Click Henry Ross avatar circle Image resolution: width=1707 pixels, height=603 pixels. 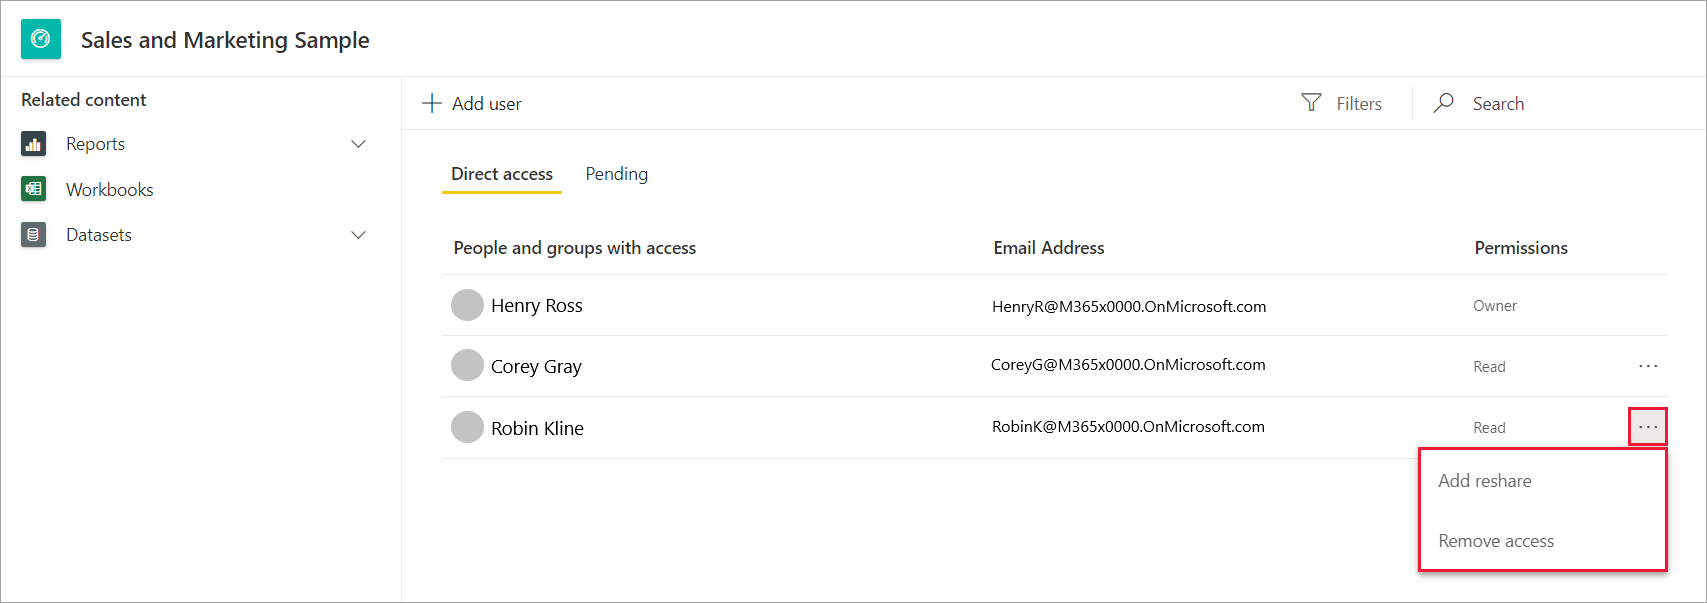[467, 305]
